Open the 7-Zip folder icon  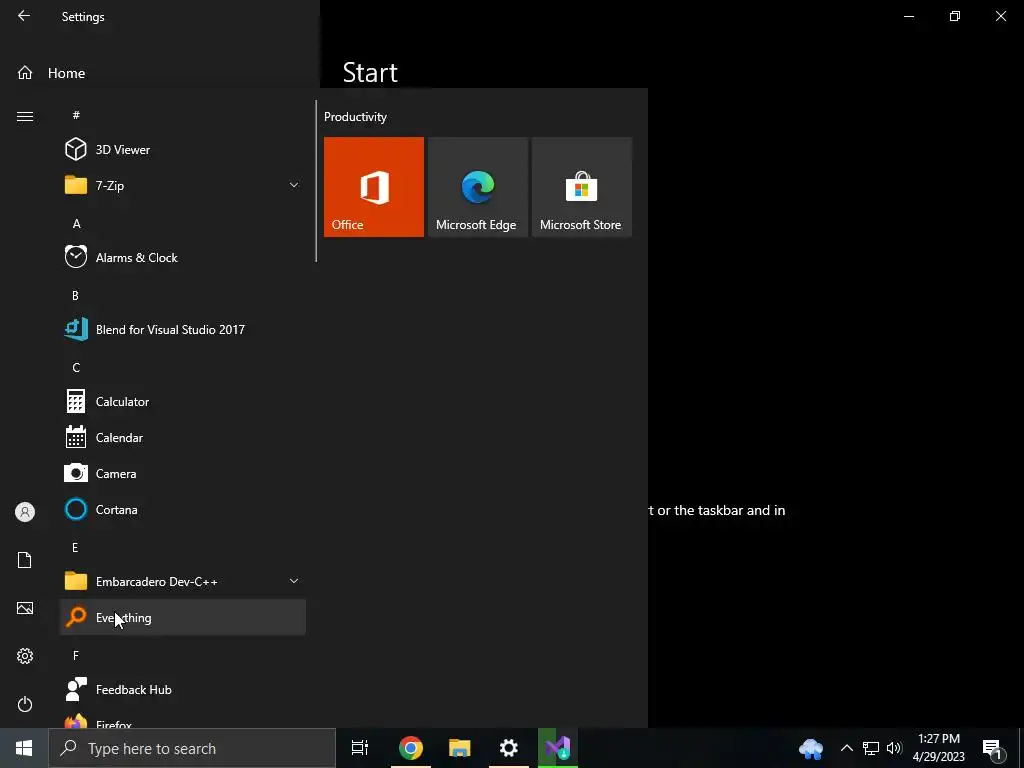tap(76, 185)
